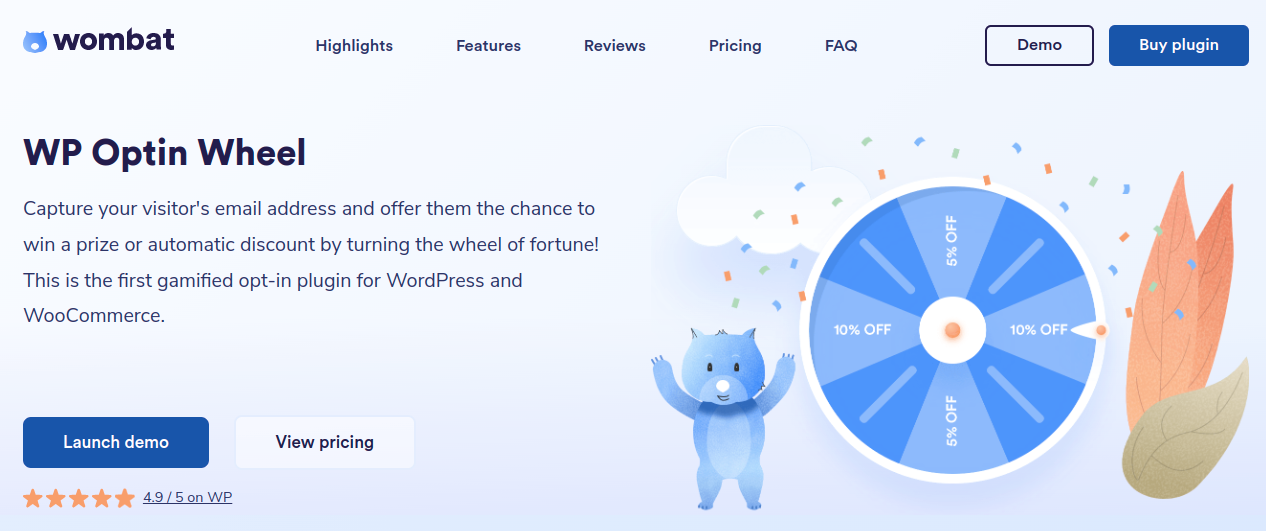
Task: Click the wombat brand name text
Action: point(115,41)
